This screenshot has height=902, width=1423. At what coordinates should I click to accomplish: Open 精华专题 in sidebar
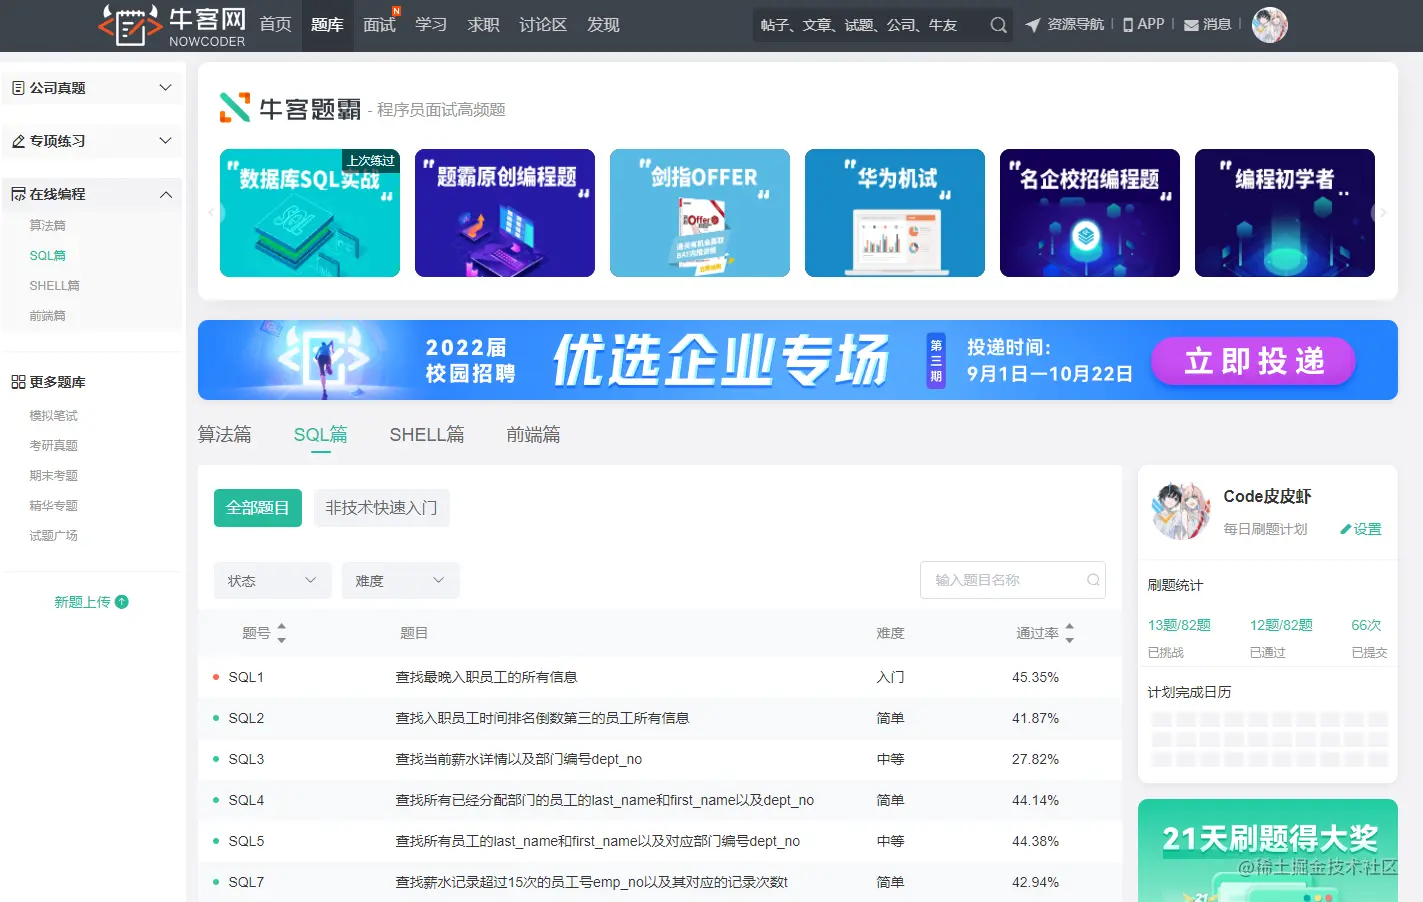[53, 506]
